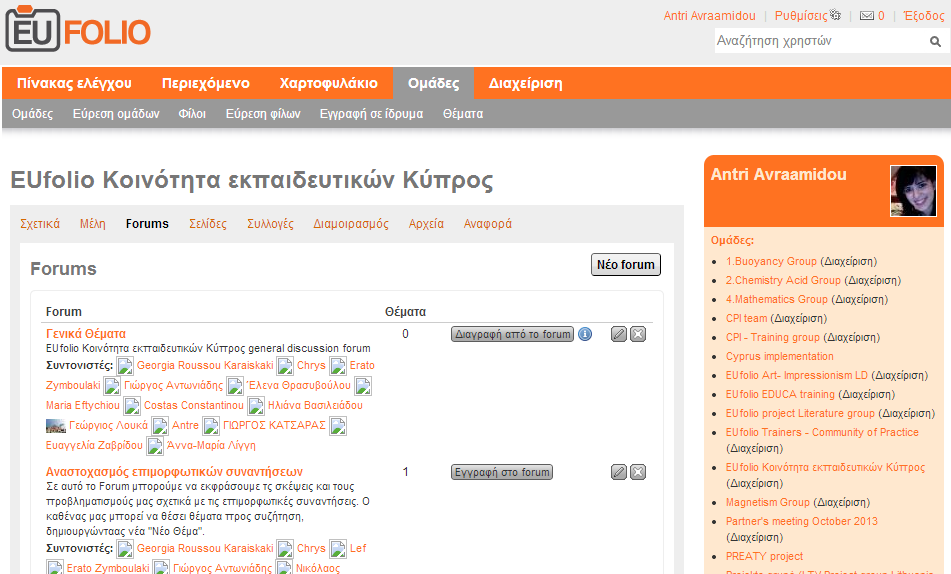Screen dimensions: 951x574
Task: Open Partner's meeting October 2013 link
Action: pyautogui.click(x=802, y=521)
